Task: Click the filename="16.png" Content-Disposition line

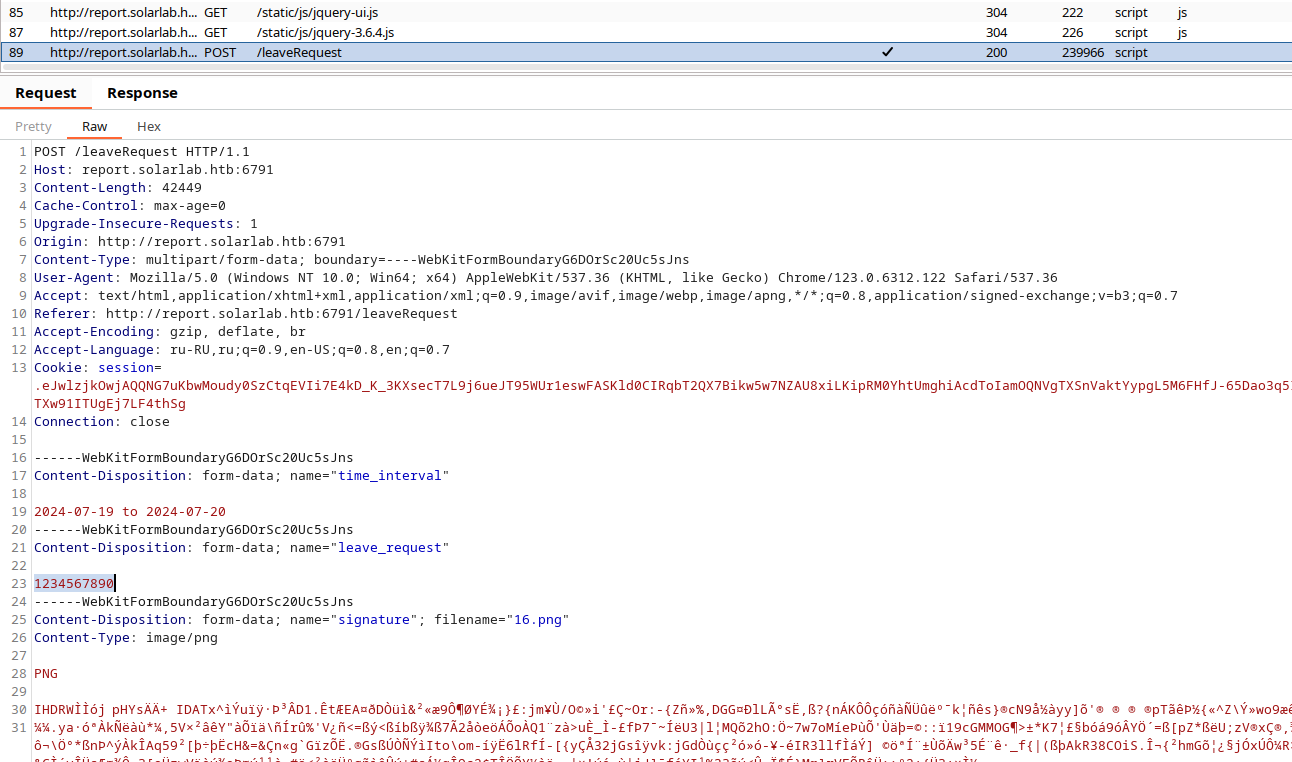Action: (302, 620)
